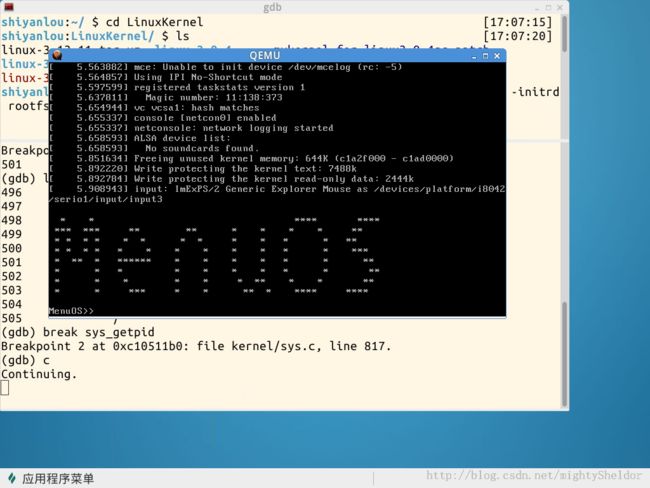Click the upper terminal pane scrollbar thumb
The height and width of the screenshot is (488, 650).
point(564,34)
